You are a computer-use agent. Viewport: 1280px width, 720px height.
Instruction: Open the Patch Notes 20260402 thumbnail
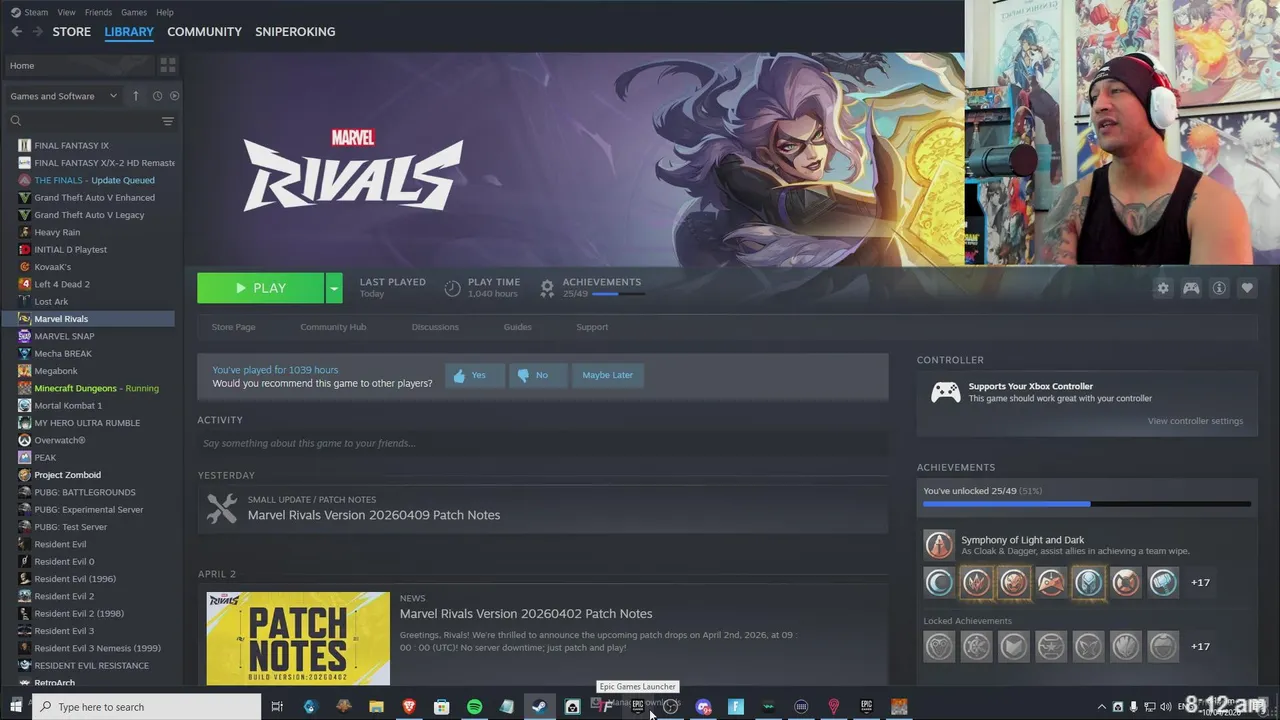(x=298, y=638)
